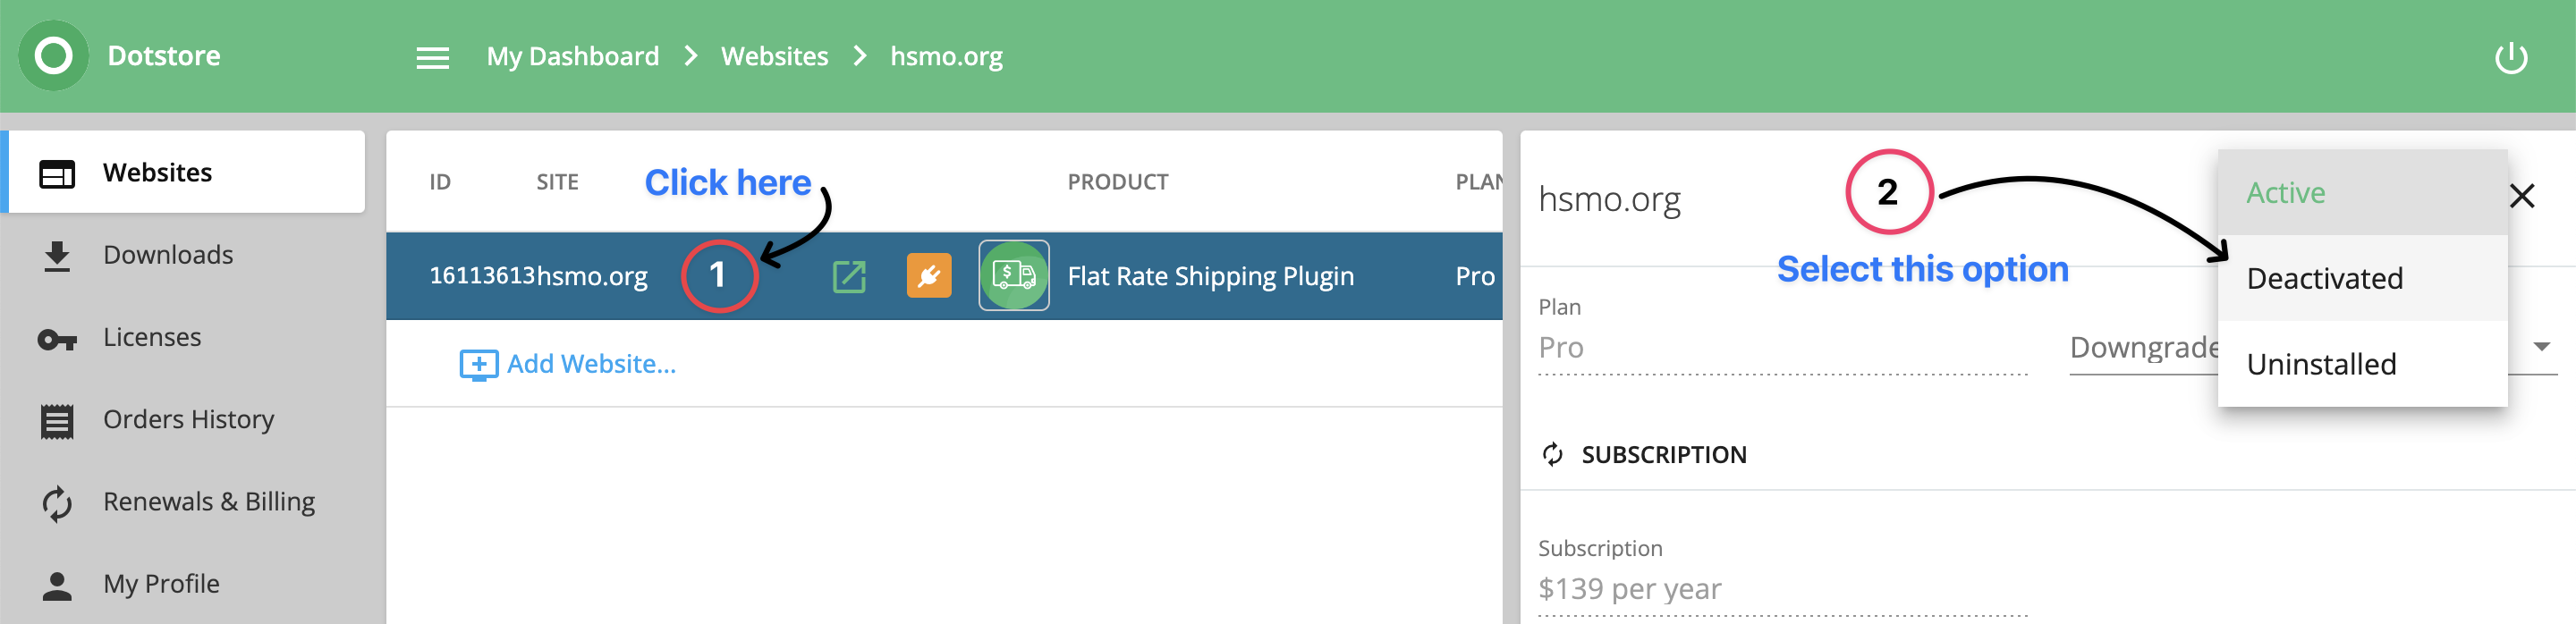Click the hsmo.org breadcrumb
Image resolution: width=2576 pixels, height=624 pixels.
pos(946,57)
